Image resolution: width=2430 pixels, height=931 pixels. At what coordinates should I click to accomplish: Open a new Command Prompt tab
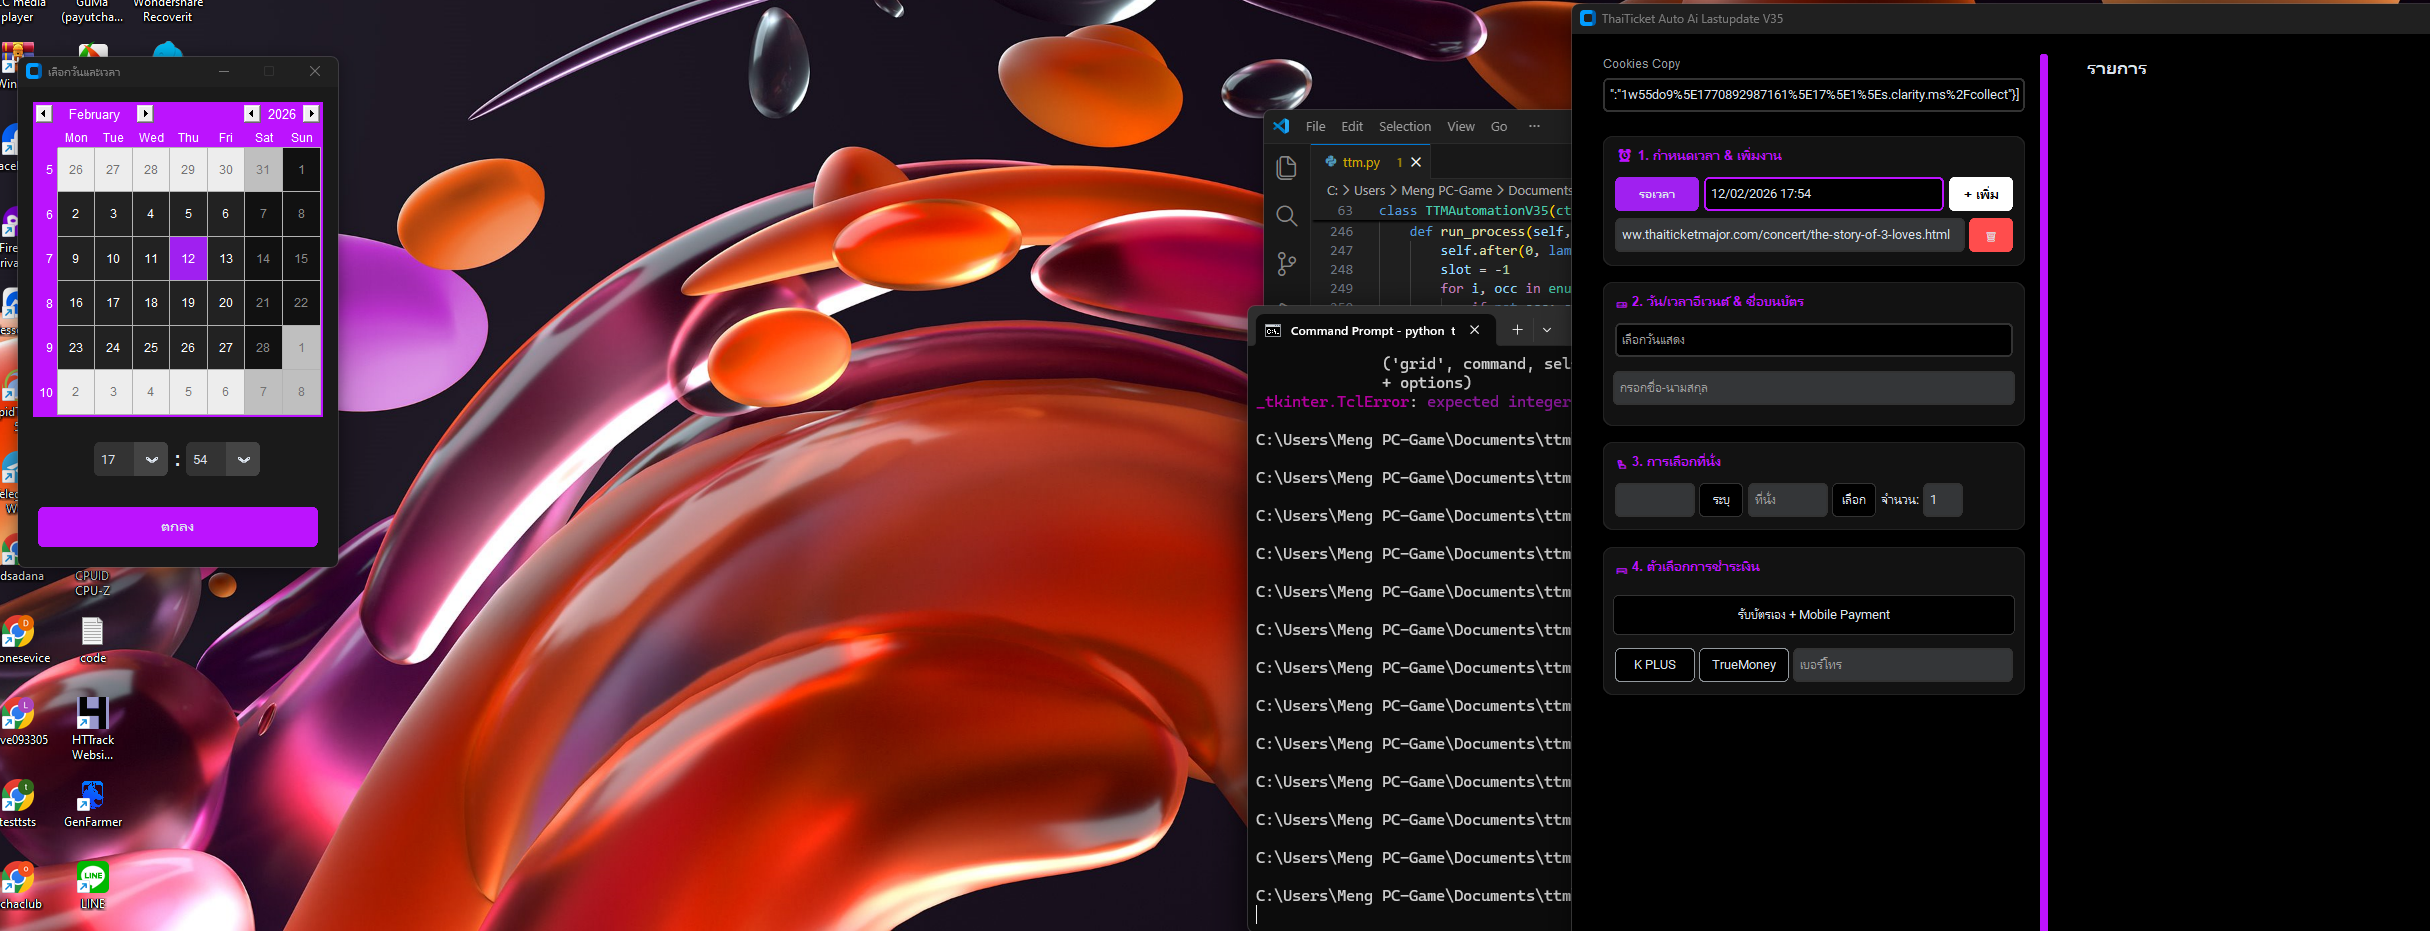click(1517, 330)
